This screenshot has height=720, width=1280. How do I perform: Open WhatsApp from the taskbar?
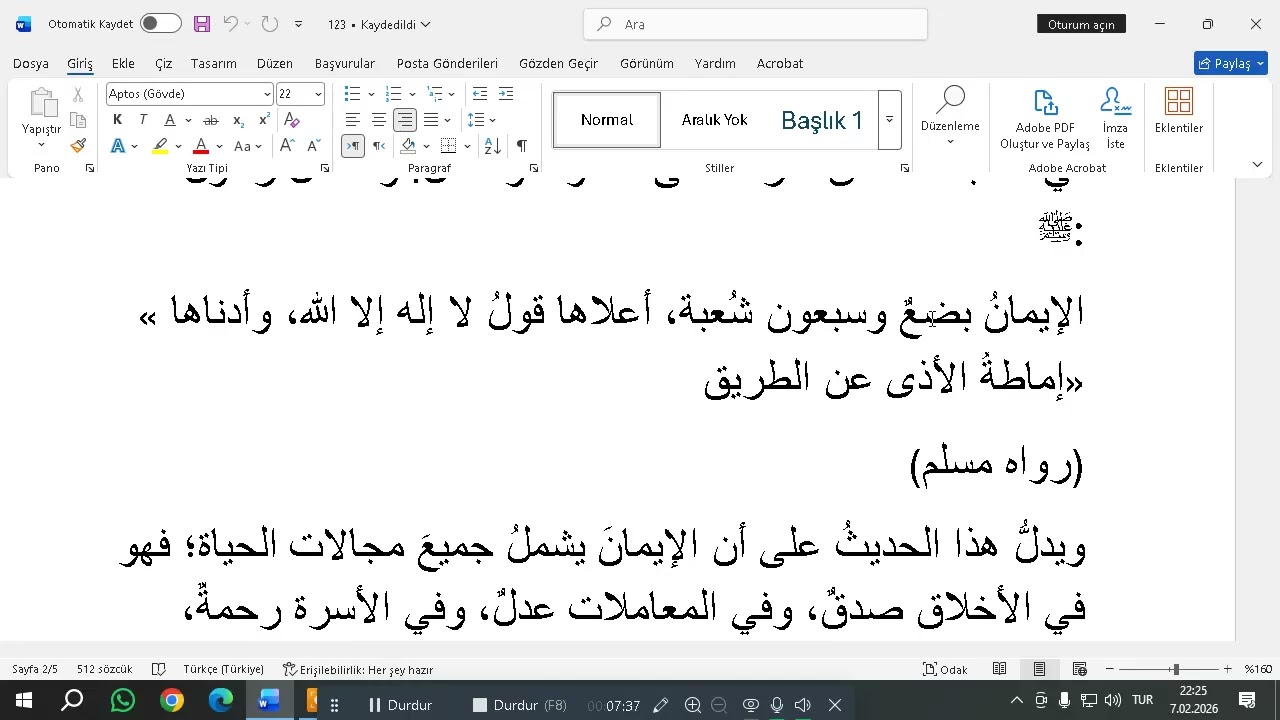123,702
